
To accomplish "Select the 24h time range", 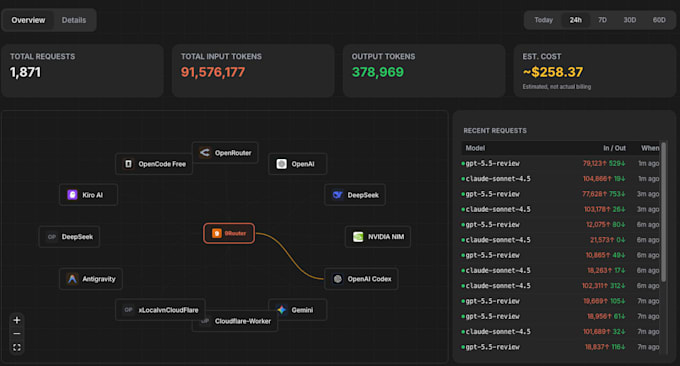I will pyautogui.click(x=575, y=20).
